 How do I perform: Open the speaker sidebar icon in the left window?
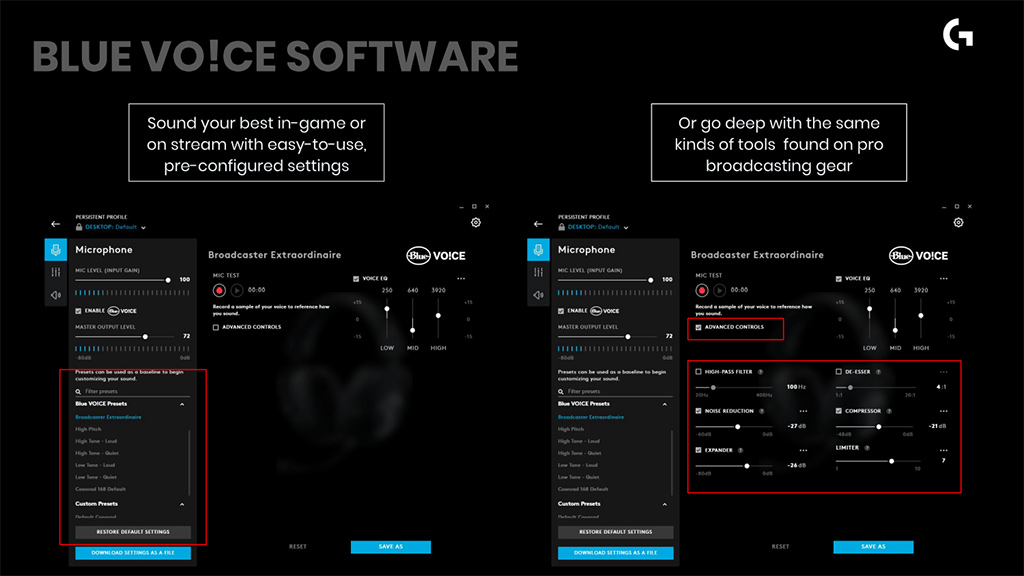56,295
